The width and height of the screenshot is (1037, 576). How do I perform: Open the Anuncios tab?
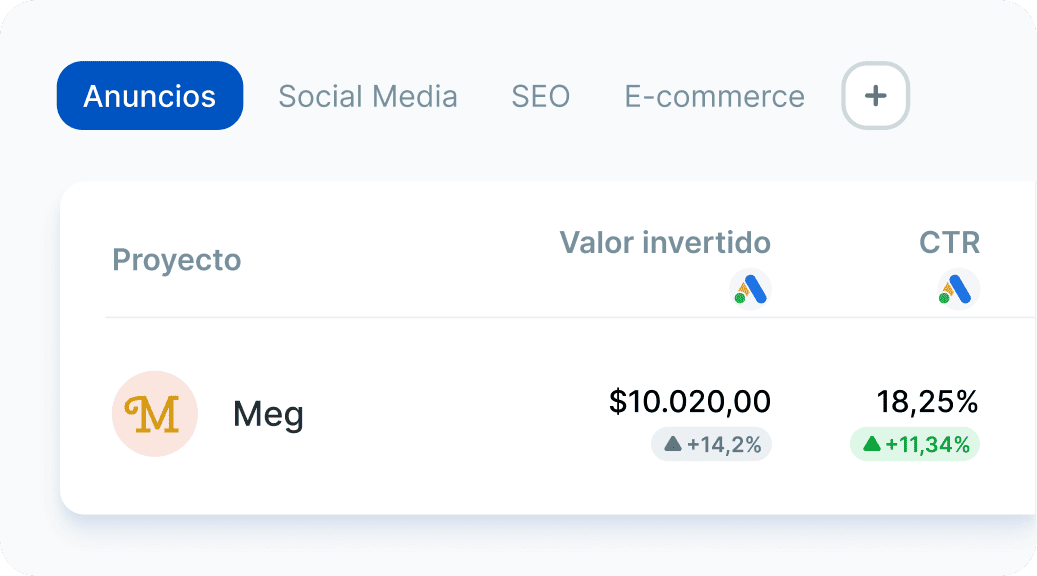150,96
